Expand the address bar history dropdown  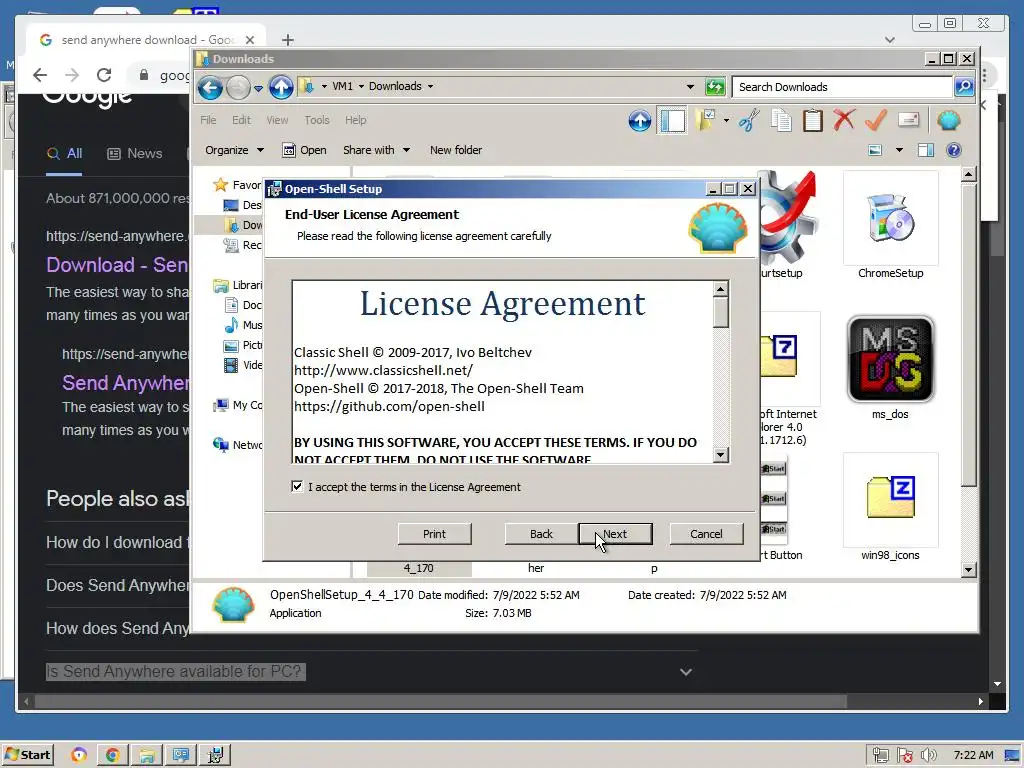click(x=690, y=86)
